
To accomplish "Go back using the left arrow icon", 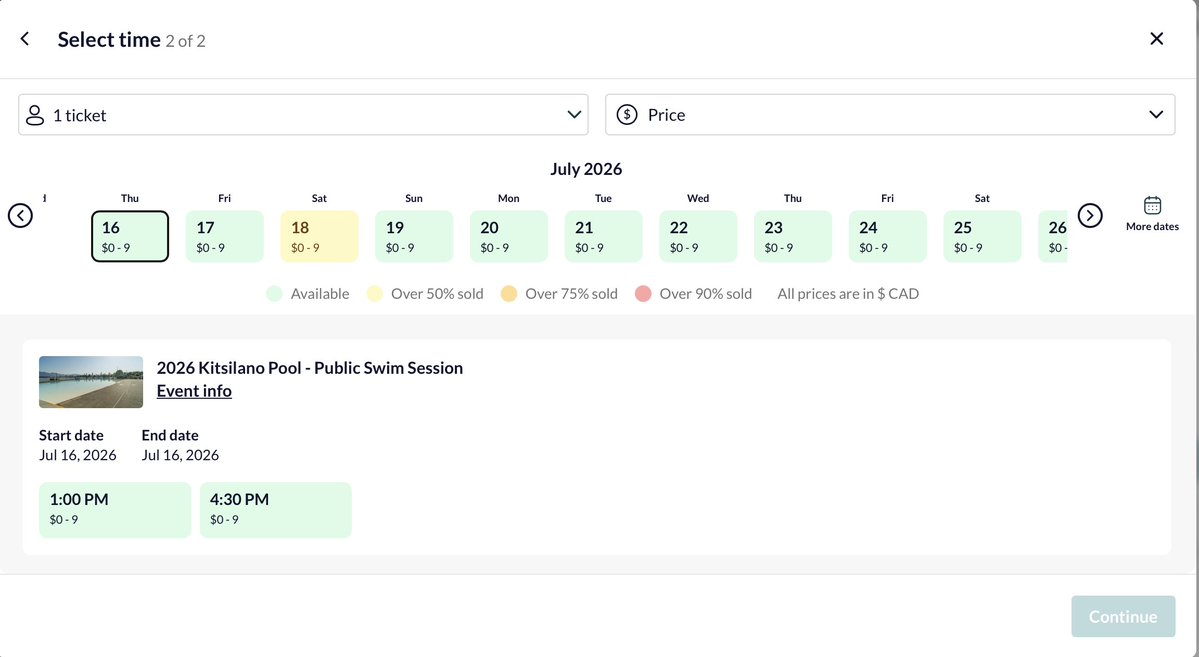I will point(24,39).
